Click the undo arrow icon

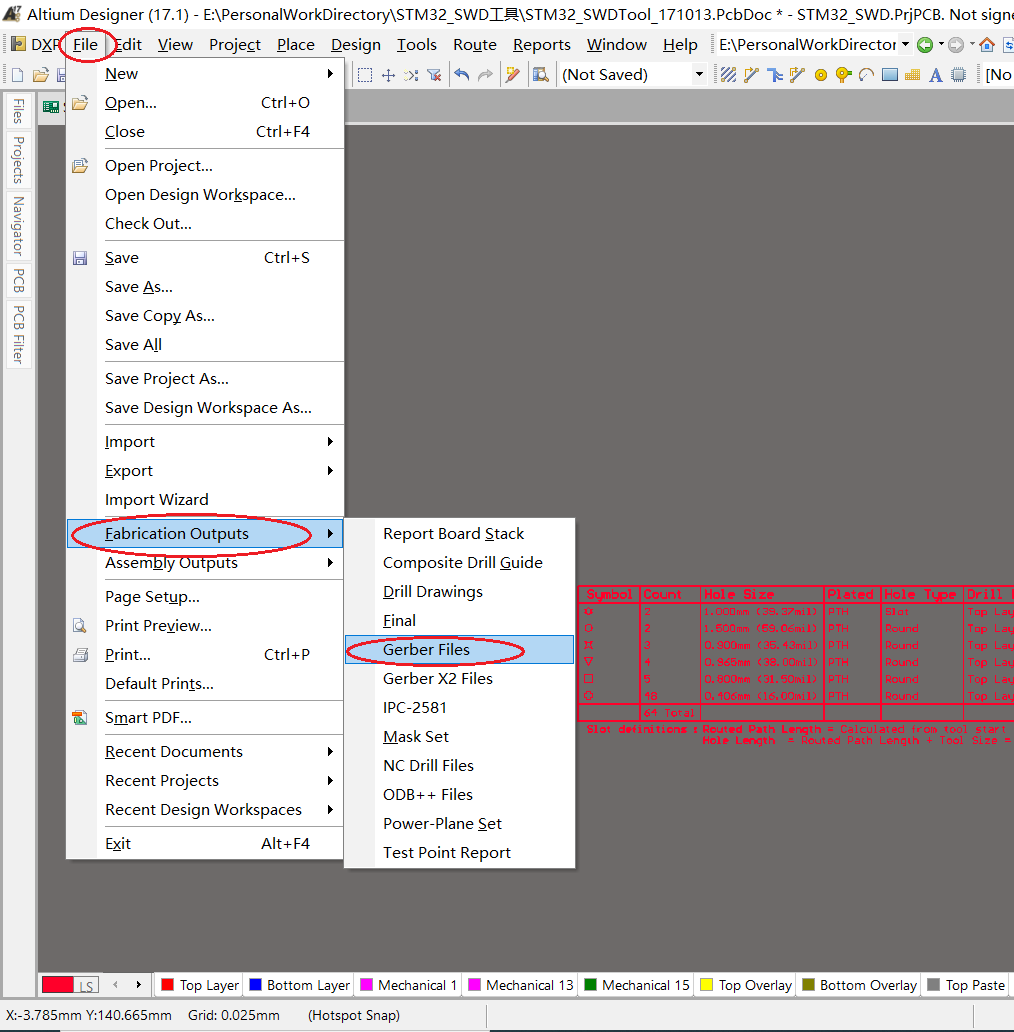click(x=462, y=75)
